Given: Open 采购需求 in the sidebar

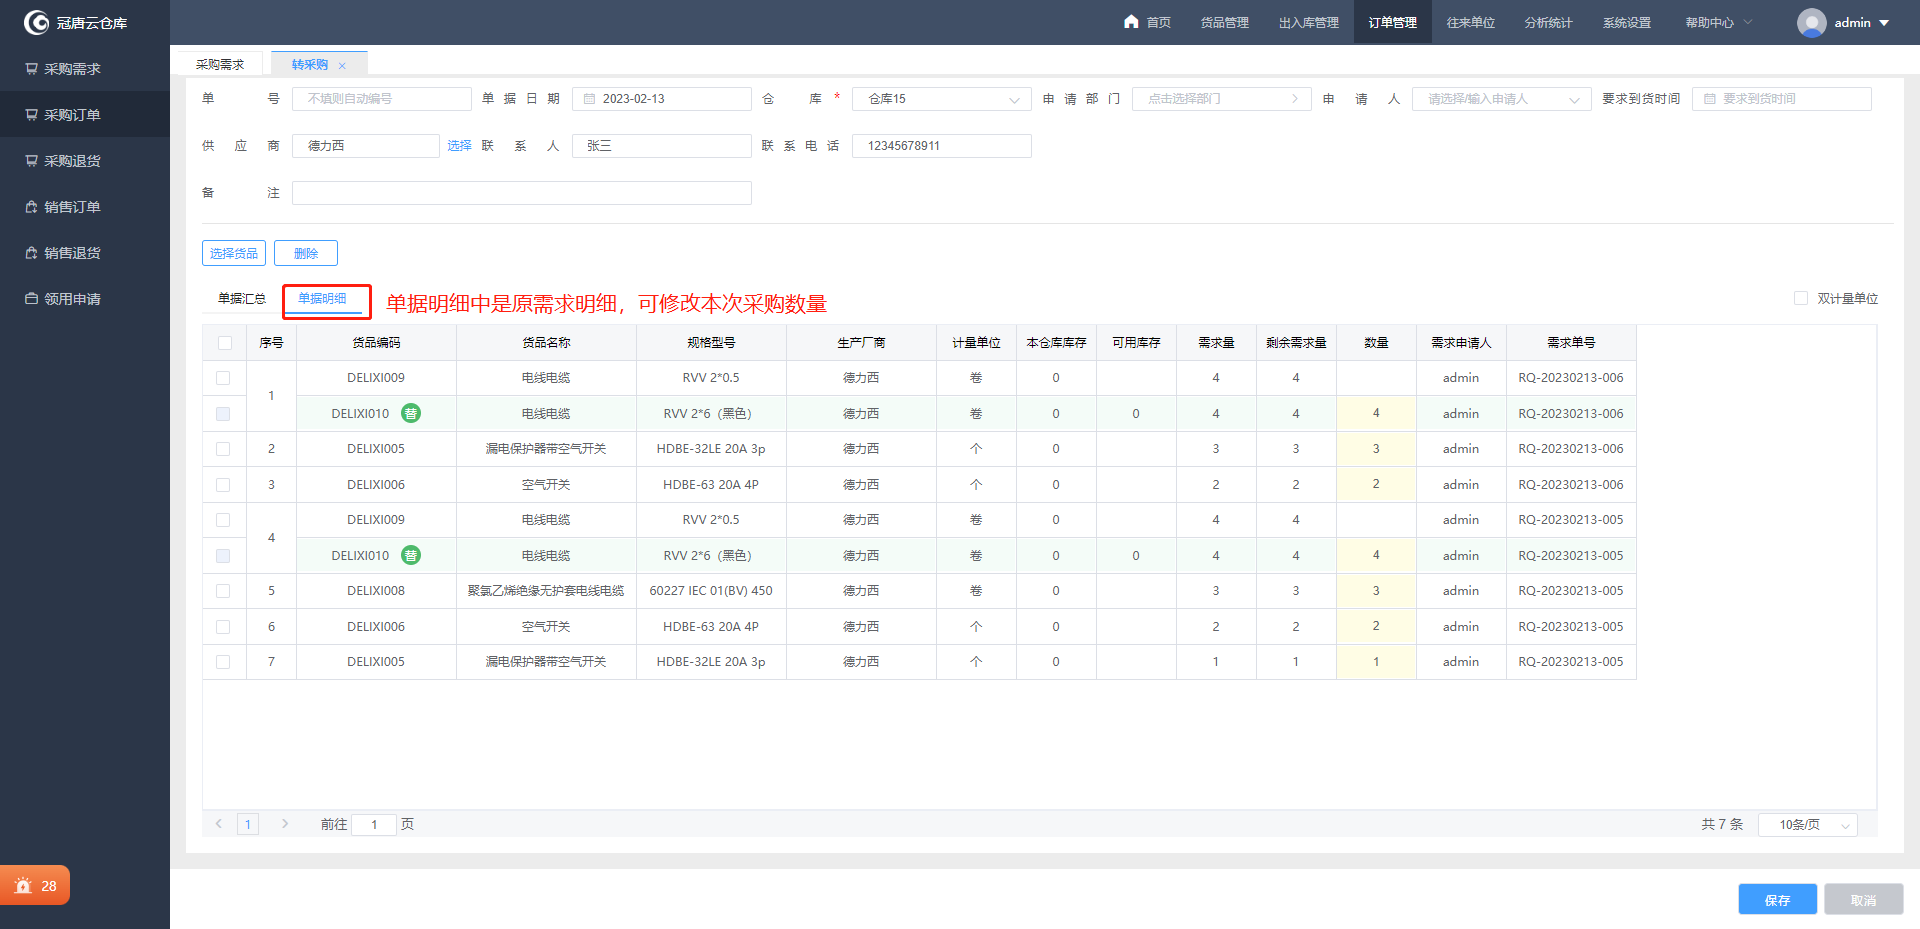Looking at the screenshot, I should (x=85, y=69).
